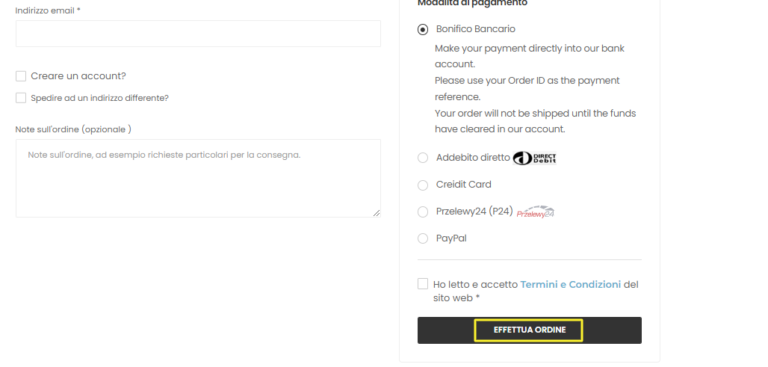This screenshot has width=768, height=367.
Task: Focus the Indirizzo email input field
Action: coord(198,34)
